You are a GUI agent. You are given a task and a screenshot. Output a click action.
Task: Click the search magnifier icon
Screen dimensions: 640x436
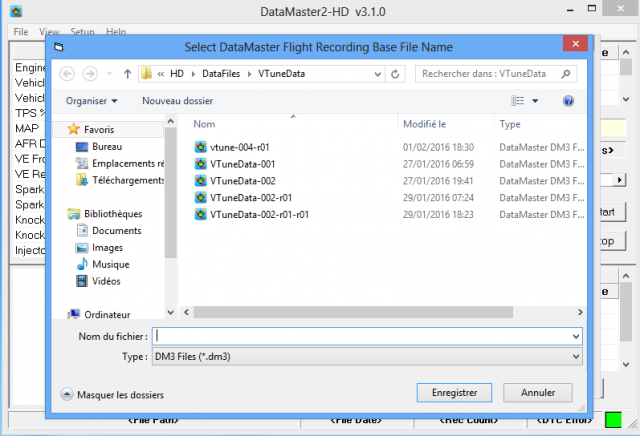coord(566,74)
